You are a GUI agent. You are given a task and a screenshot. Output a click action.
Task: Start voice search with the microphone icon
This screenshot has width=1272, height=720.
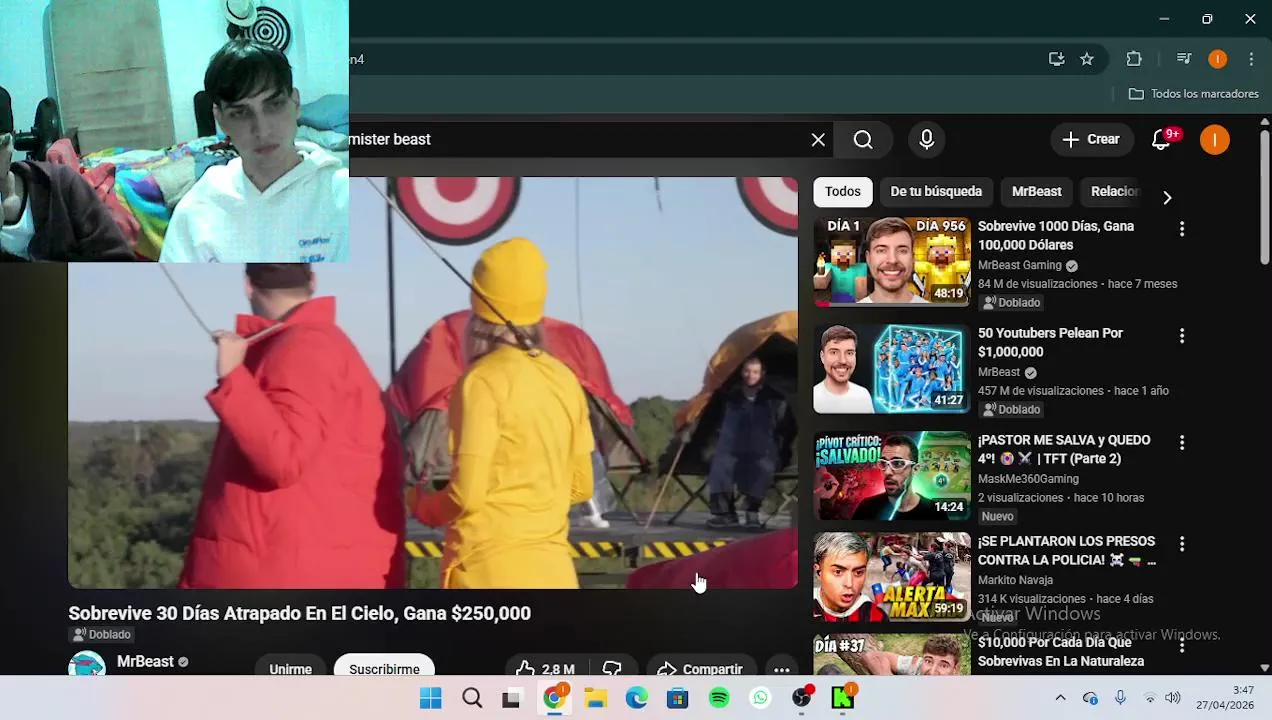(x=927, y=140)
